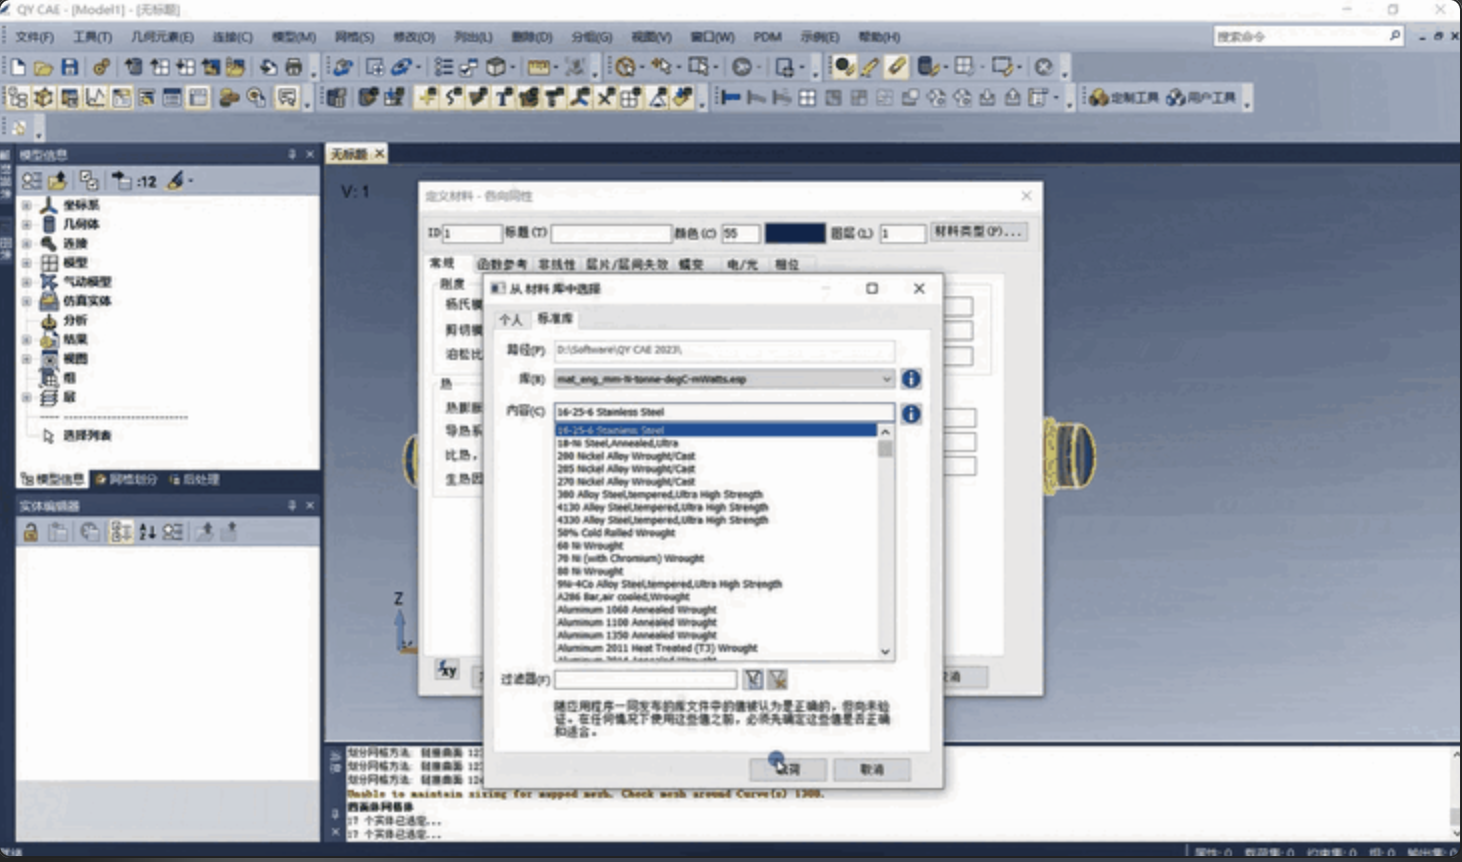Viewport: 1462px width, 862px height.
Task: Click the New file icon in toolbar
Action: coord(18,67)
